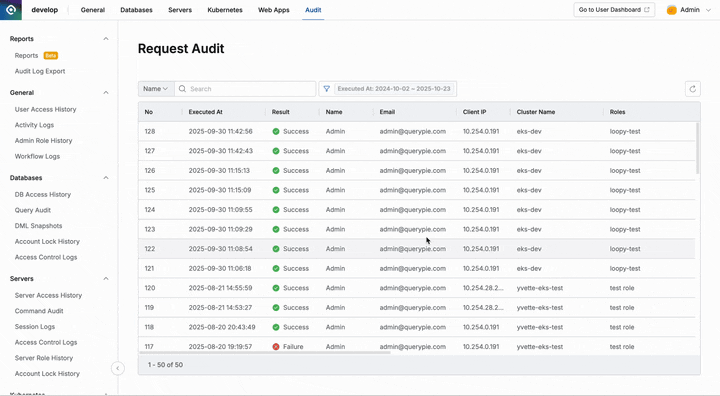Click the table vertical scrollbar
The image size is (720, 396).
[x=698, y=148]
